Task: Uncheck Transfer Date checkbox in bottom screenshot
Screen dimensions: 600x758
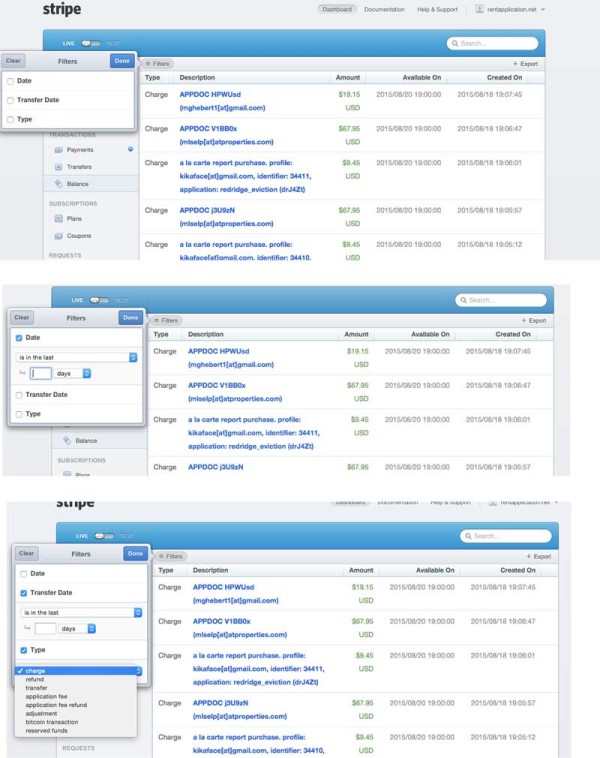Action: click(x=24, y=593)
